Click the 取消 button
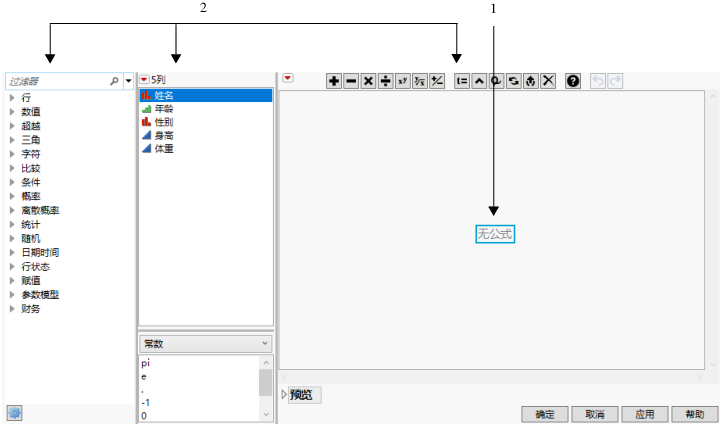The height and width of the screenshot is (426, 722). (595, 414)
